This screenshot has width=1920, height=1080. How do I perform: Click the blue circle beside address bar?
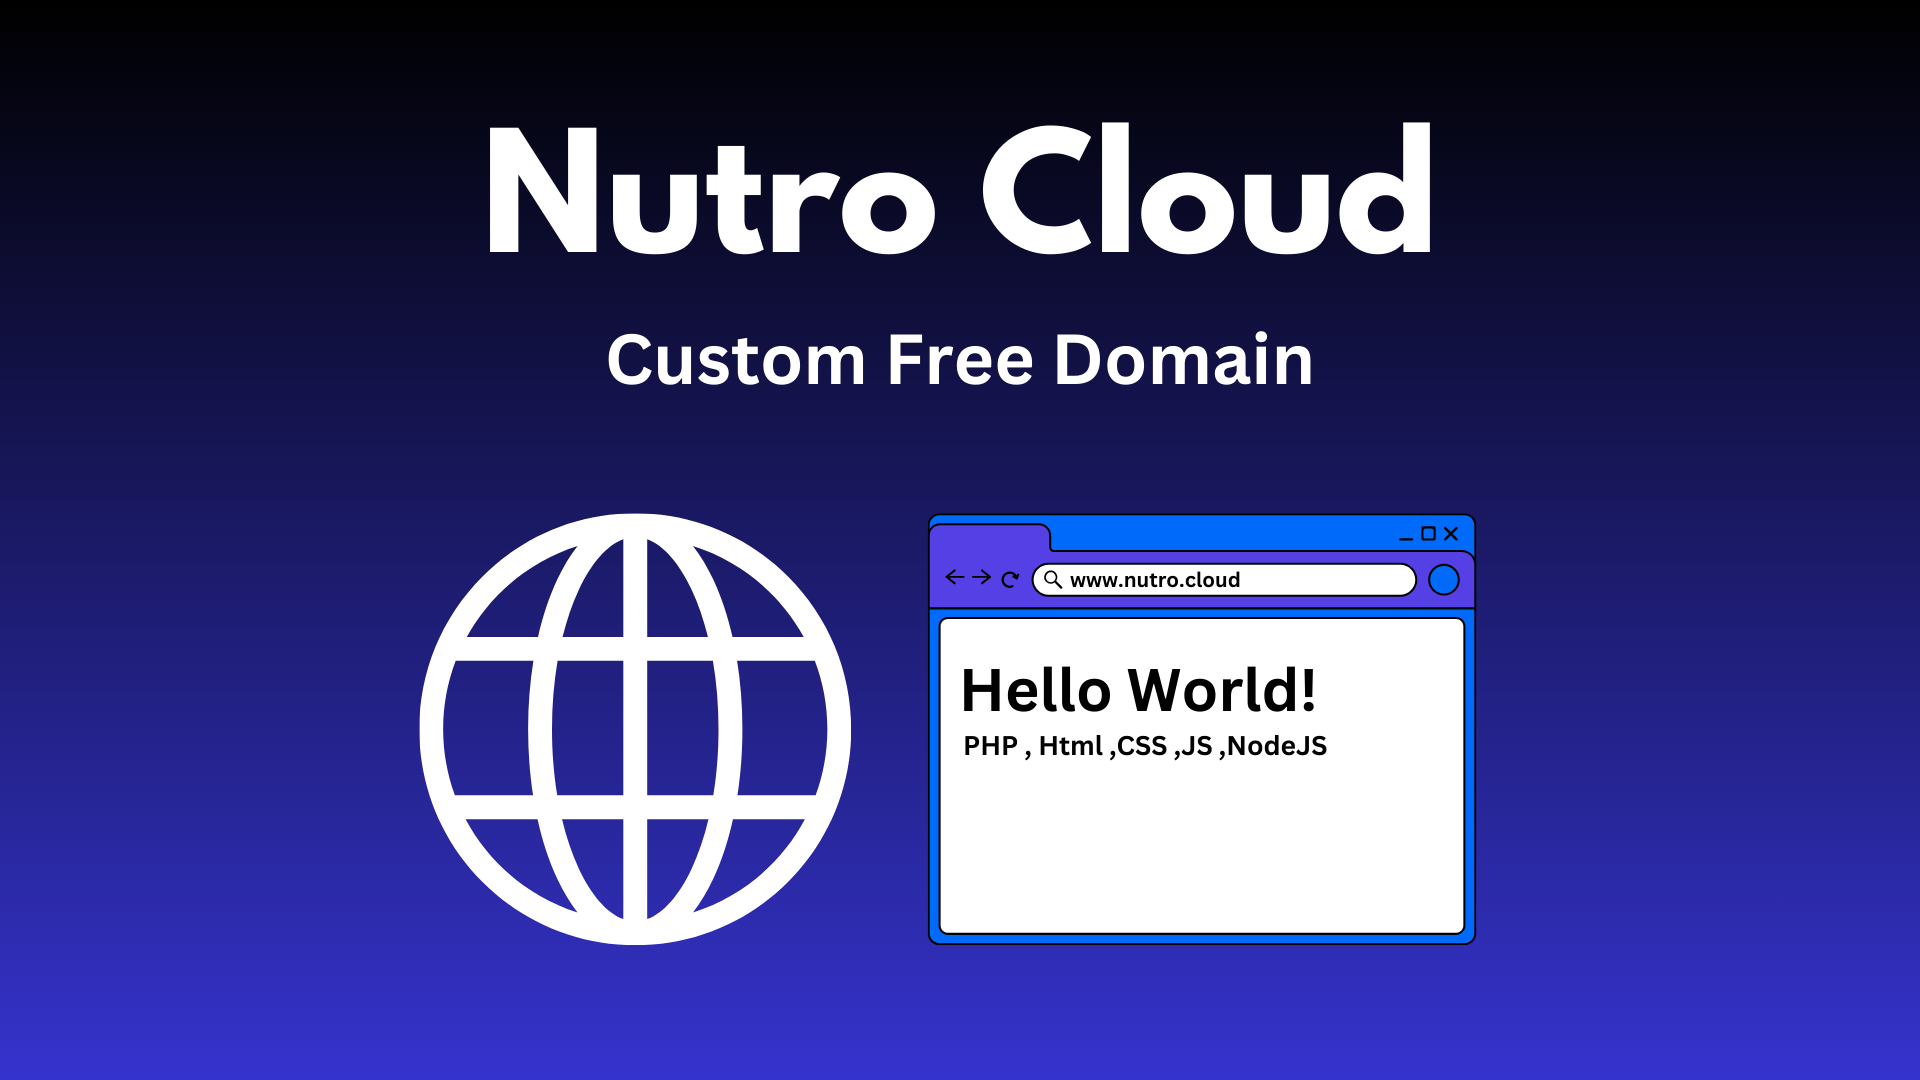point(1444,580)
